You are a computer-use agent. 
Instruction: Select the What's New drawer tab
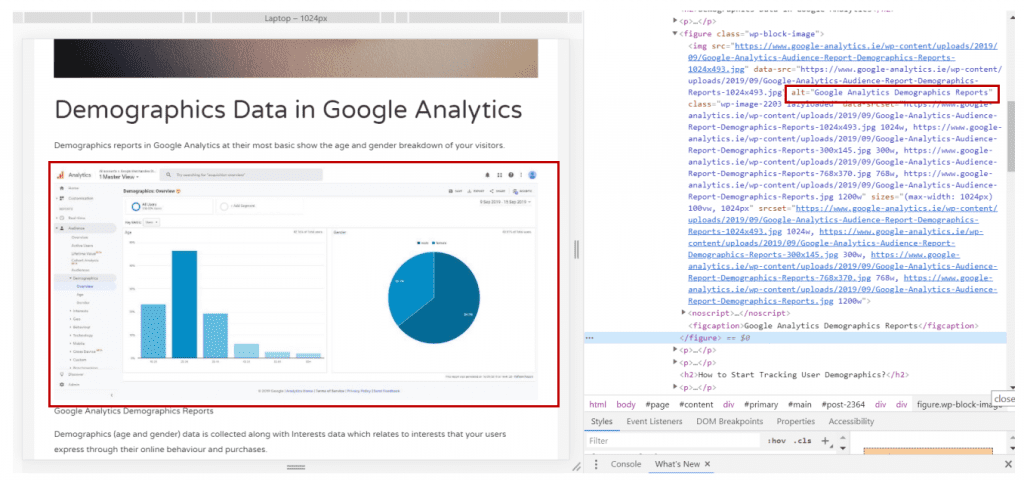coord(677,464)
